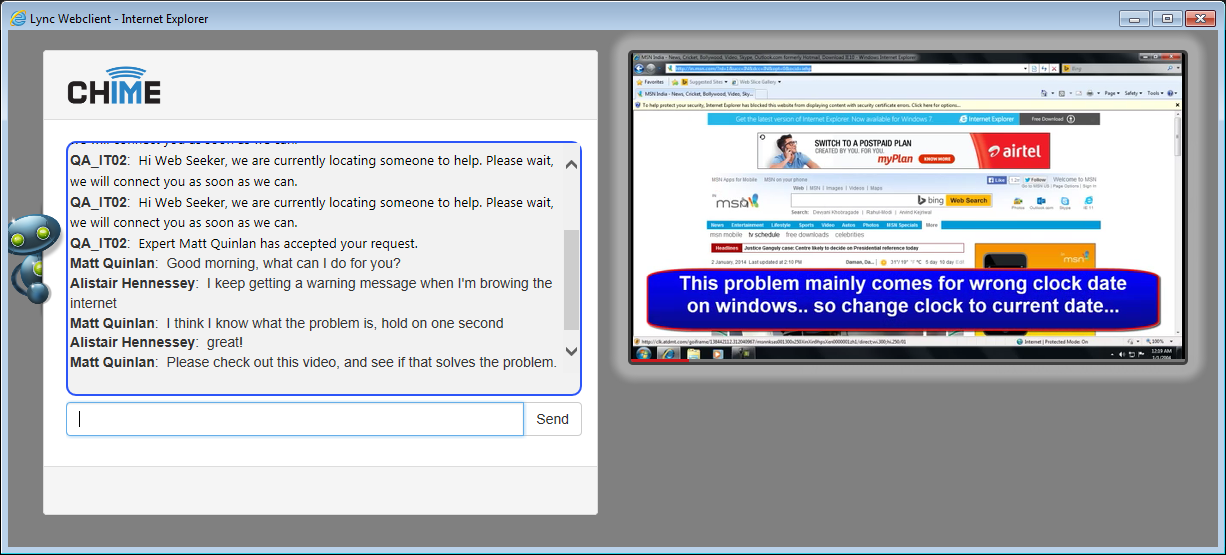Select message "I think I know what the problem is"
This screenshot has height=555, width=1226.
(x=334, y=323)
